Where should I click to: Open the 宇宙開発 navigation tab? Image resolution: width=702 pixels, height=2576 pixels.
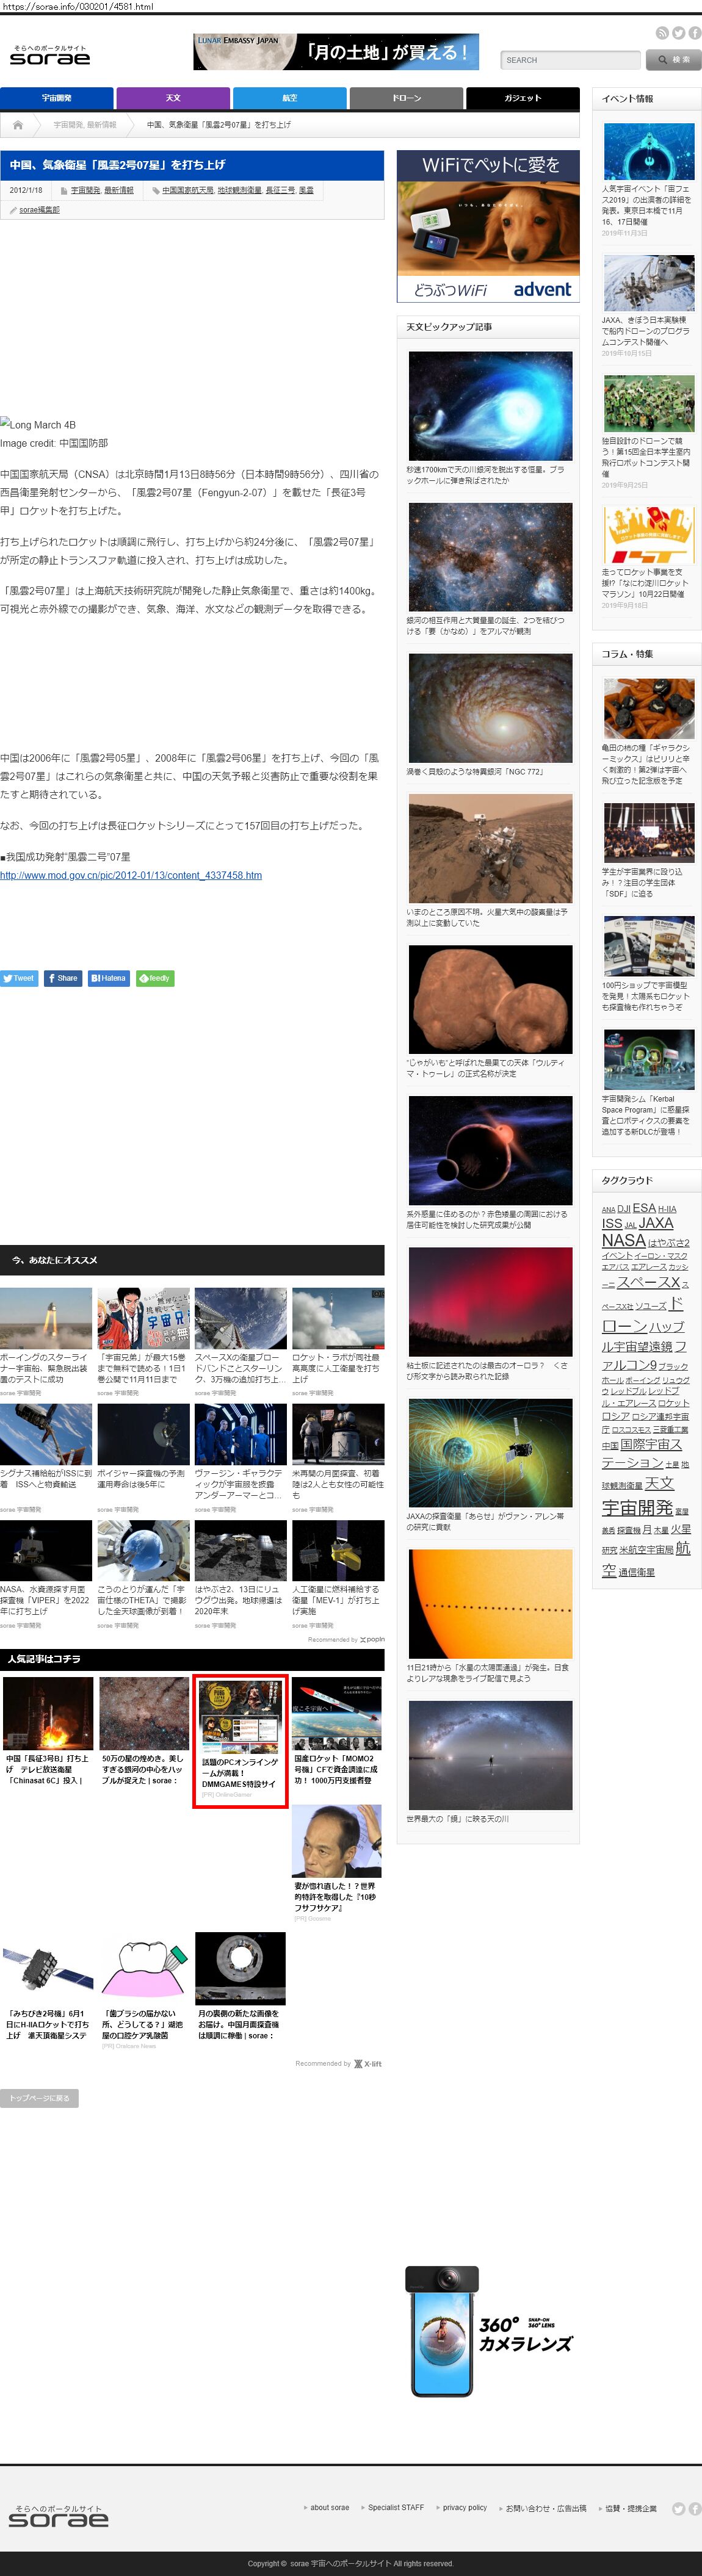56,98
